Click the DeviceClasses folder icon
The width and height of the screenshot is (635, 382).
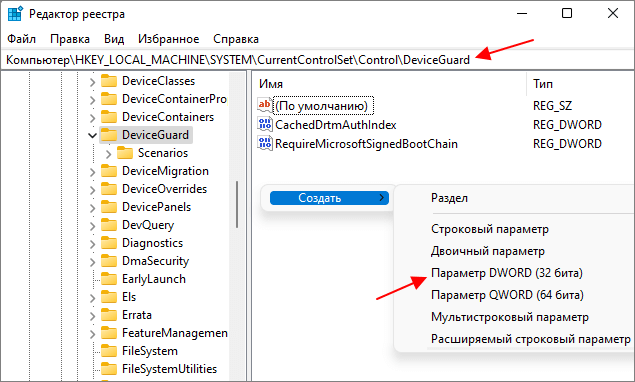[109, 81]
